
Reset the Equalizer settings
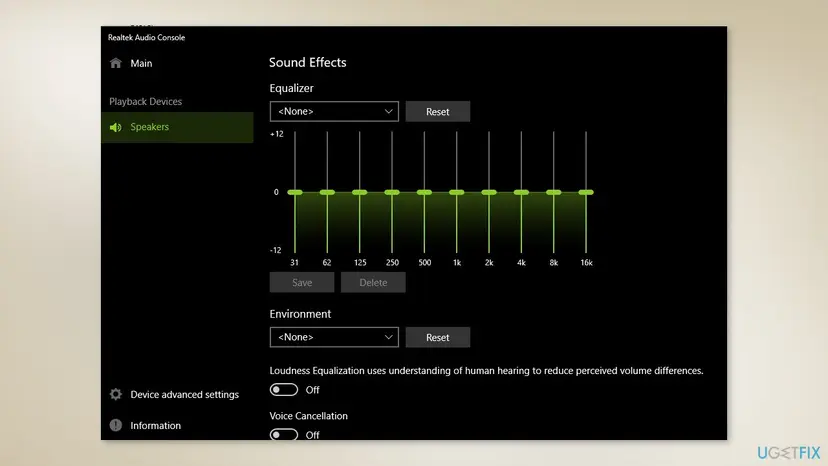(438, 111)
